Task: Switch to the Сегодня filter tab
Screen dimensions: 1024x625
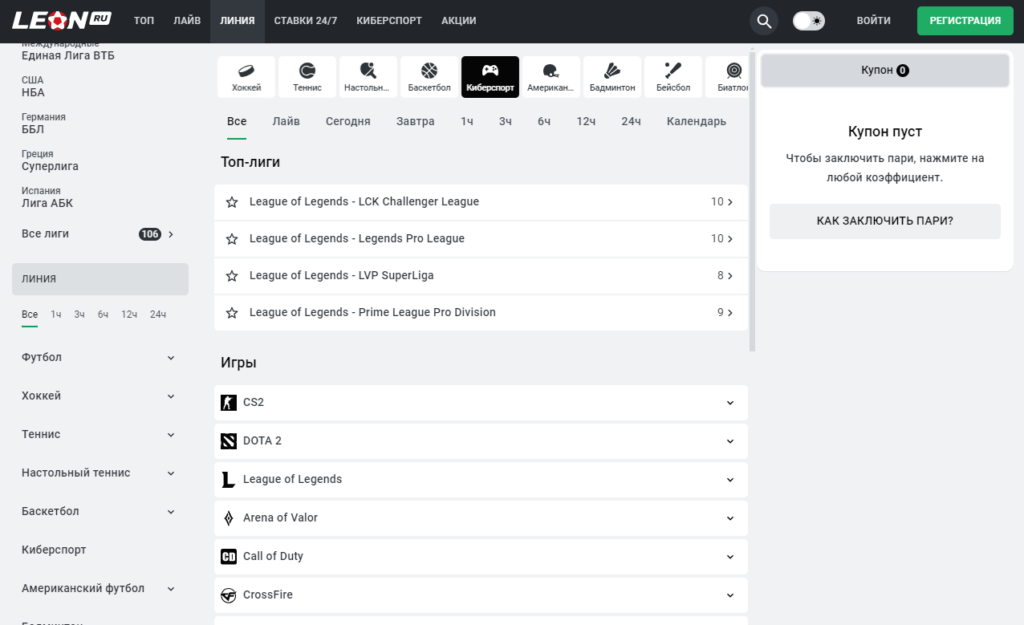Action: pyautogui.click(x=348, y=121)
